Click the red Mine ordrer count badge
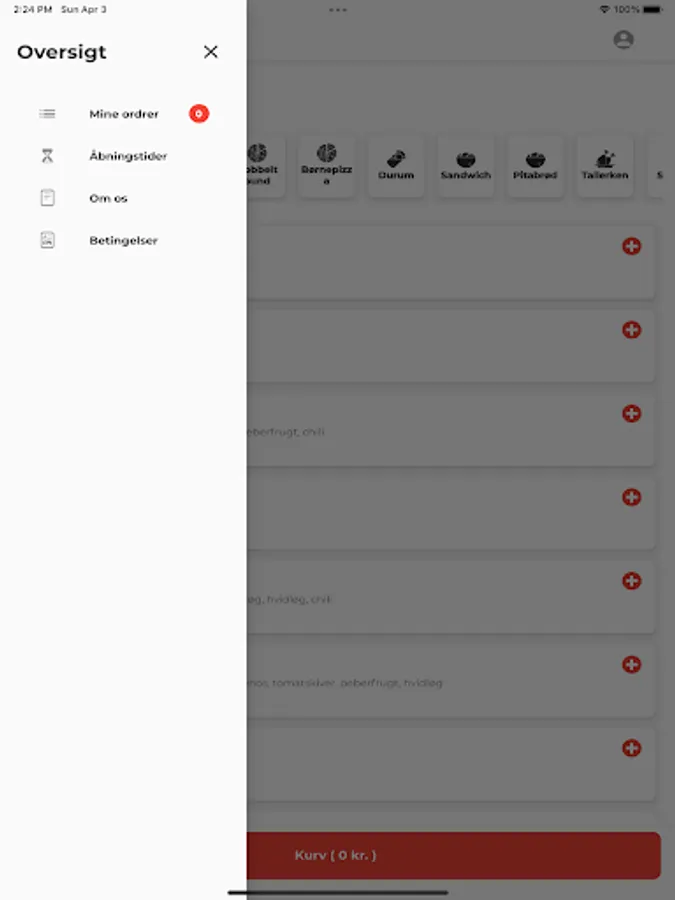 coord(199,114)
